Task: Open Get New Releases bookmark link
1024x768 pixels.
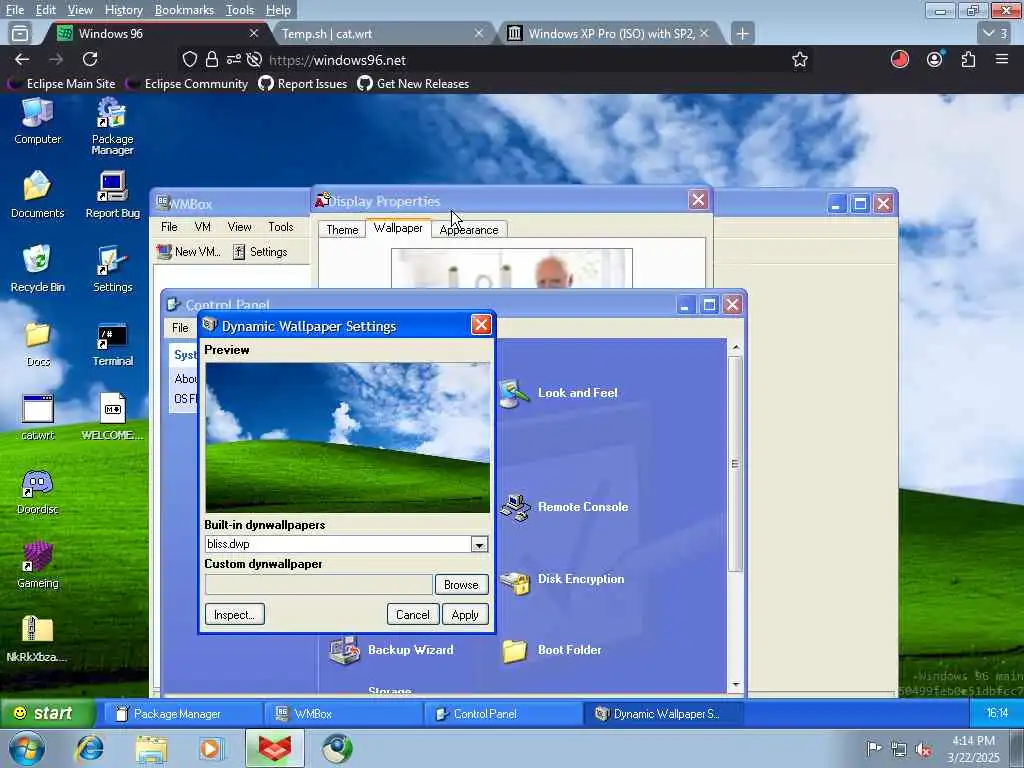Action: 414,84
